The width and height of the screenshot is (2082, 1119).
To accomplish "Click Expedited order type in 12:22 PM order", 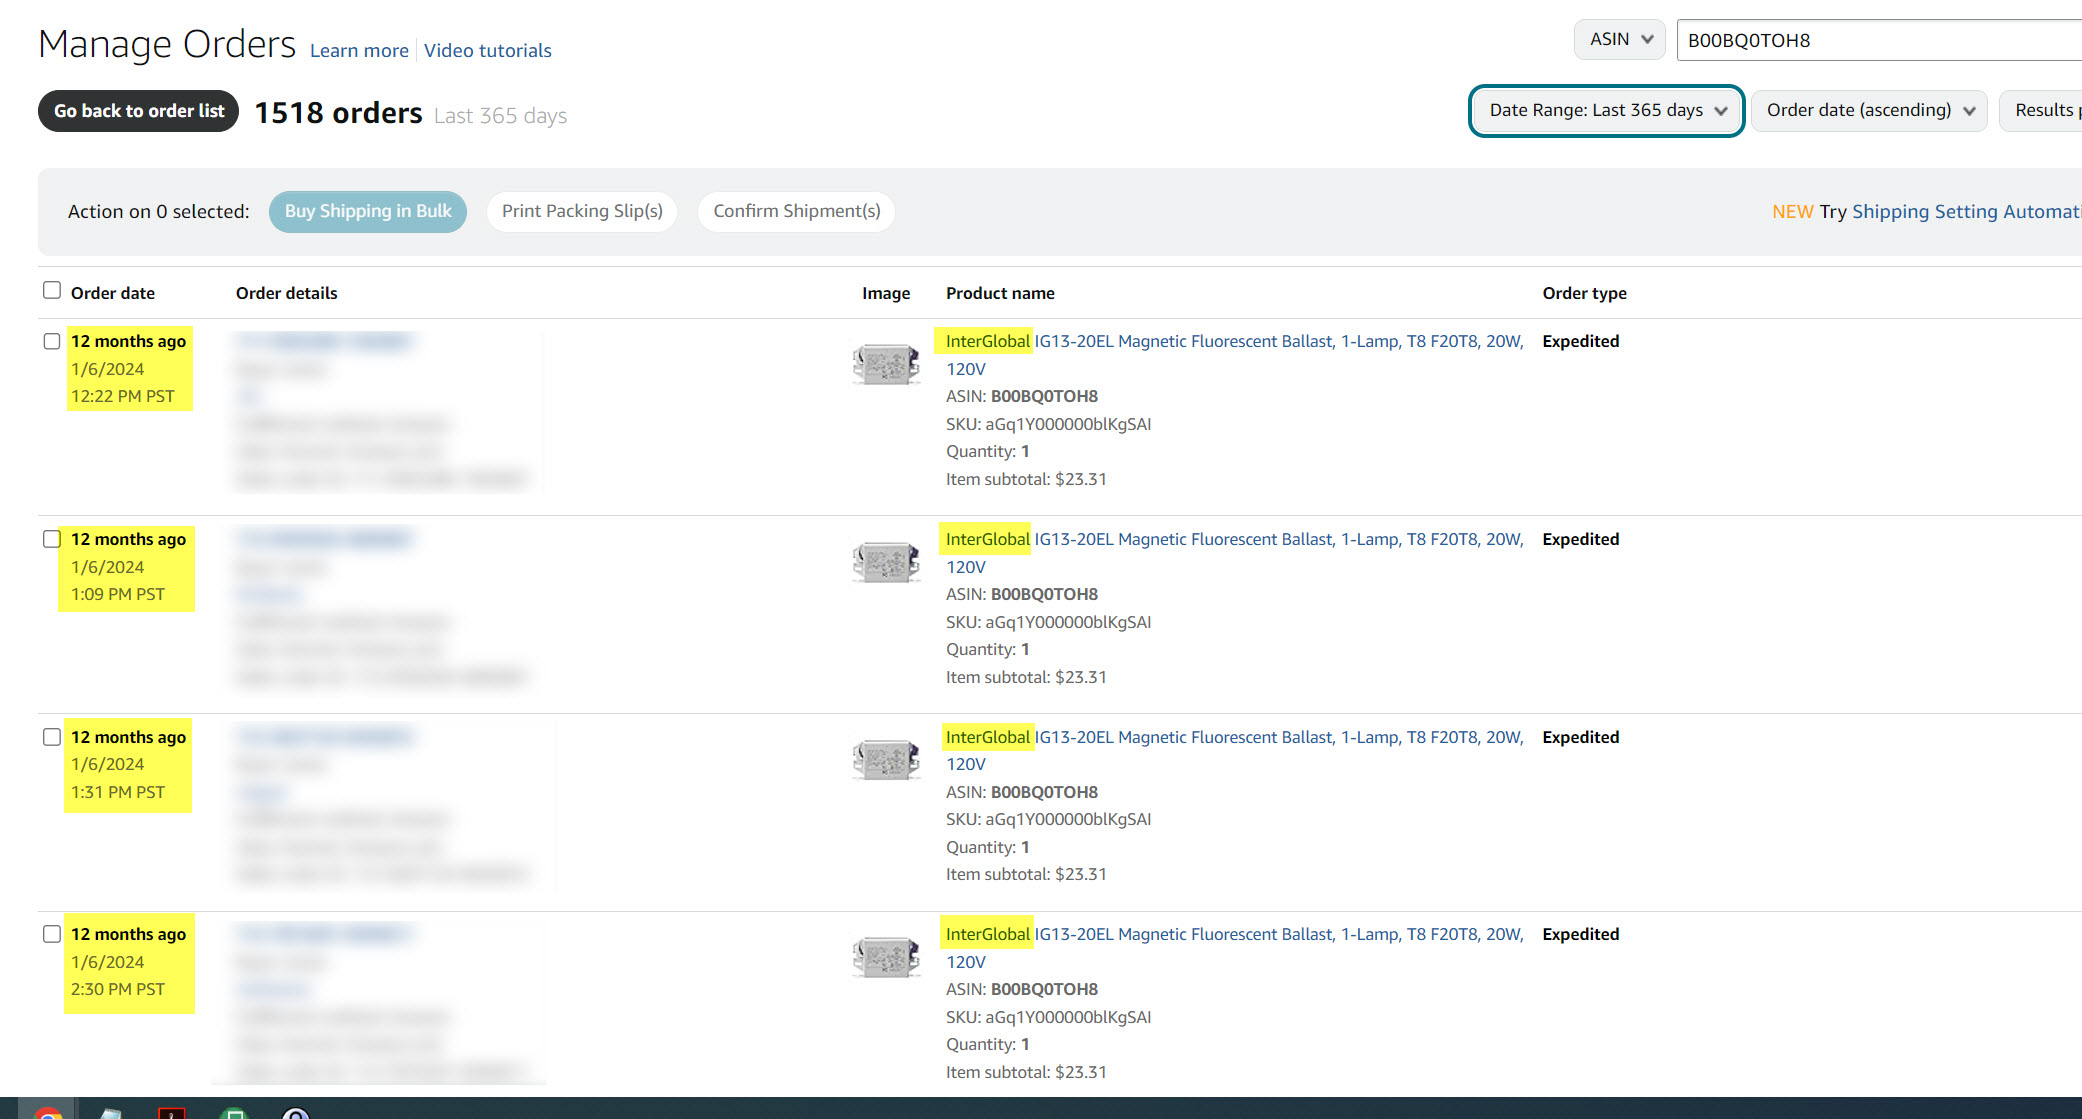I will coord(1580,341).
